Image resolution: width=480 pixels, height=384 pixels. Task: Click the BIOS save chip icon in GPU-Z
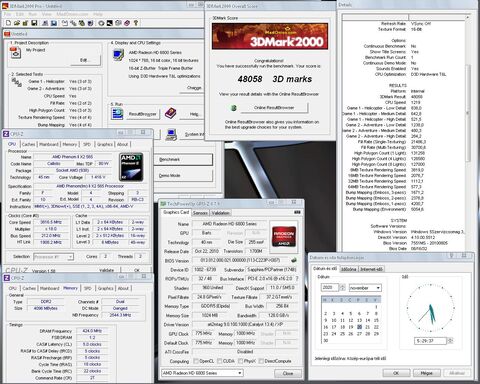pyautogui.click(x=294, y=260)
